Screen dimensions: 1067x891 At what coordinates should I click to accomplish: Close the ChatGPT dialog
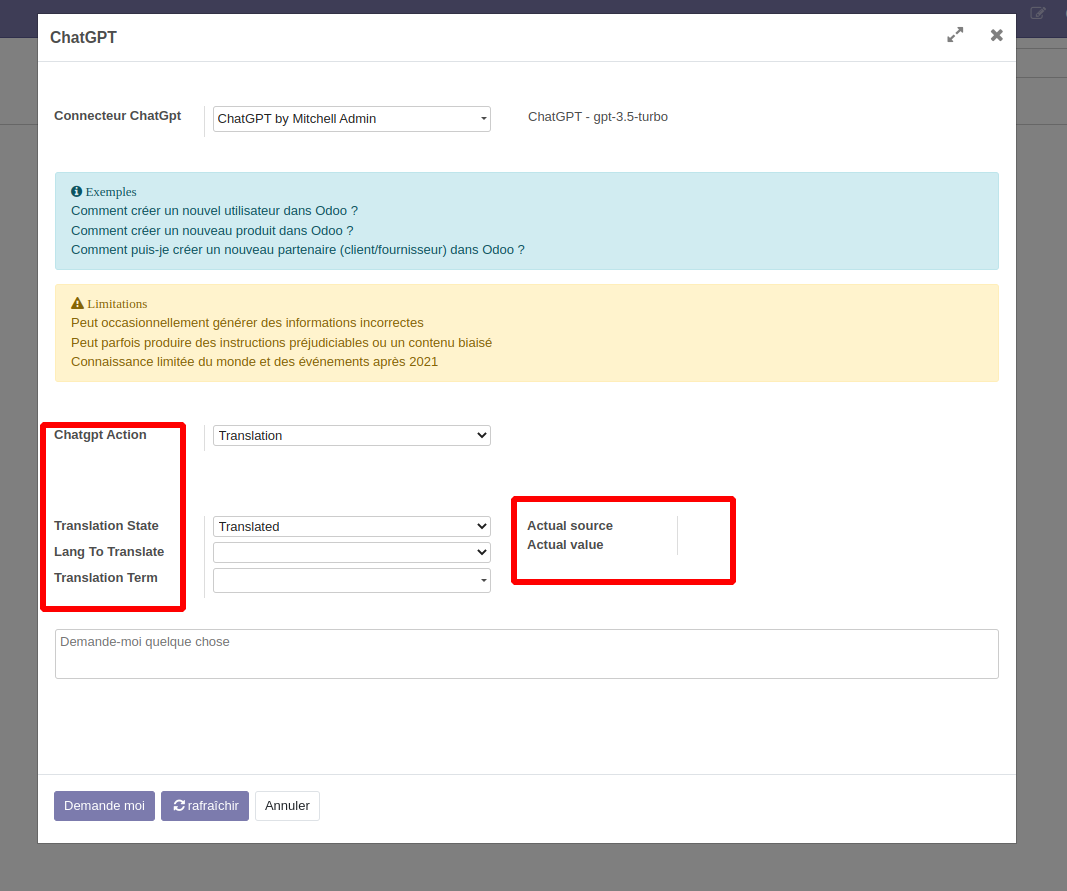tap(996, 35)
